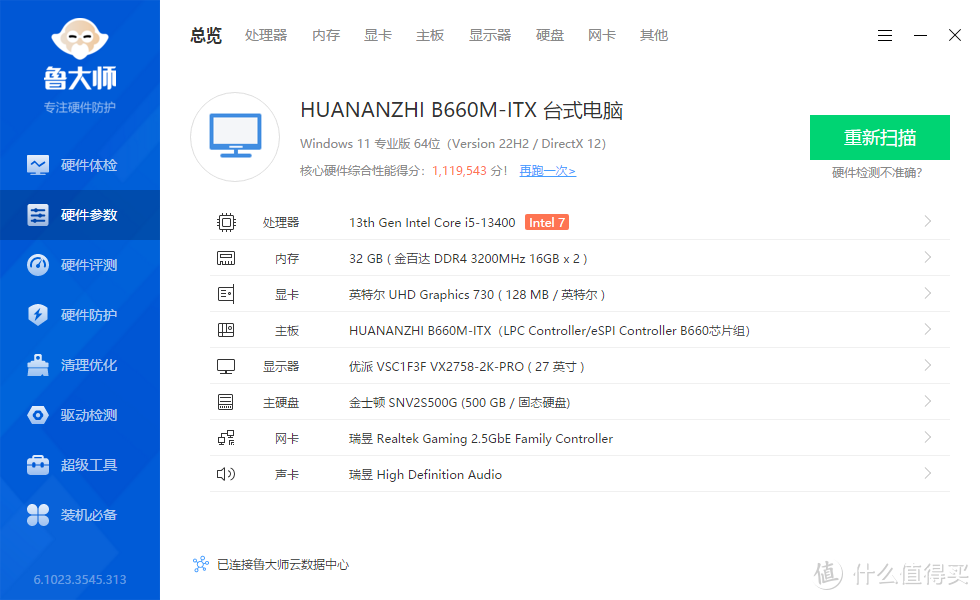Click the desktop computer icon
The width and height of the screenshot is (980, 600).
pyautogui.click(x=235, y=137)
